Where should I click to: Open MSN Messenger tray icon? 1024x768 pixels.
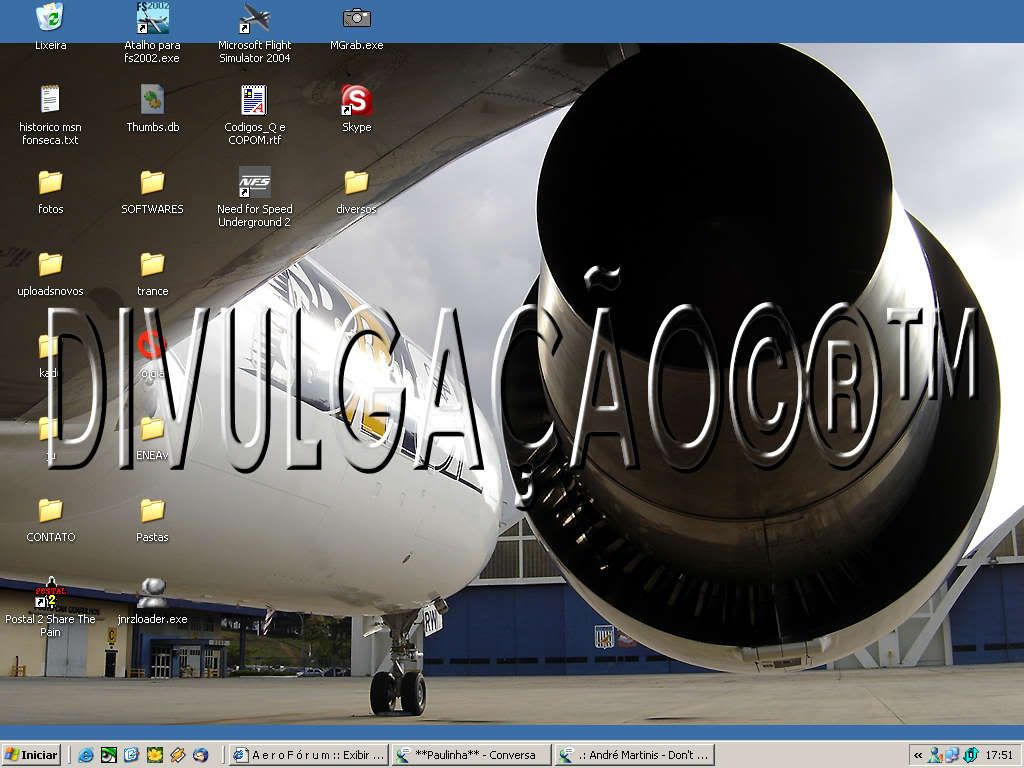click(935, 755)
